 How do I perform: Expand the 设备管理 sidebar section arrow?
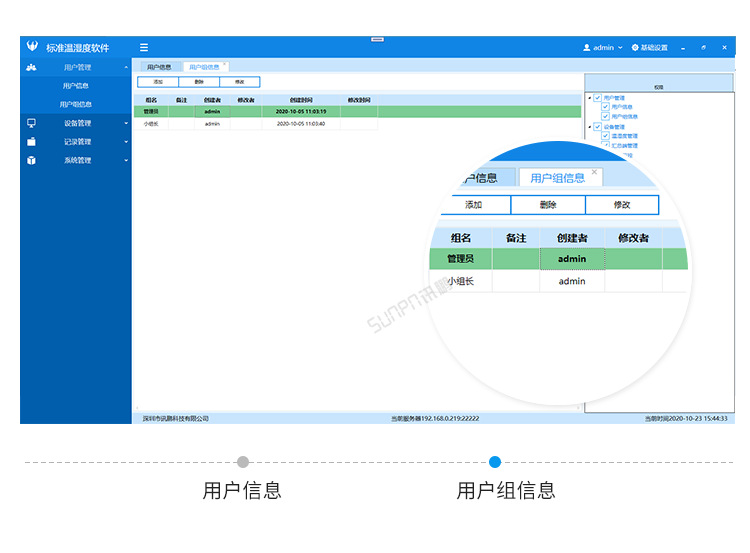[126, 123]
